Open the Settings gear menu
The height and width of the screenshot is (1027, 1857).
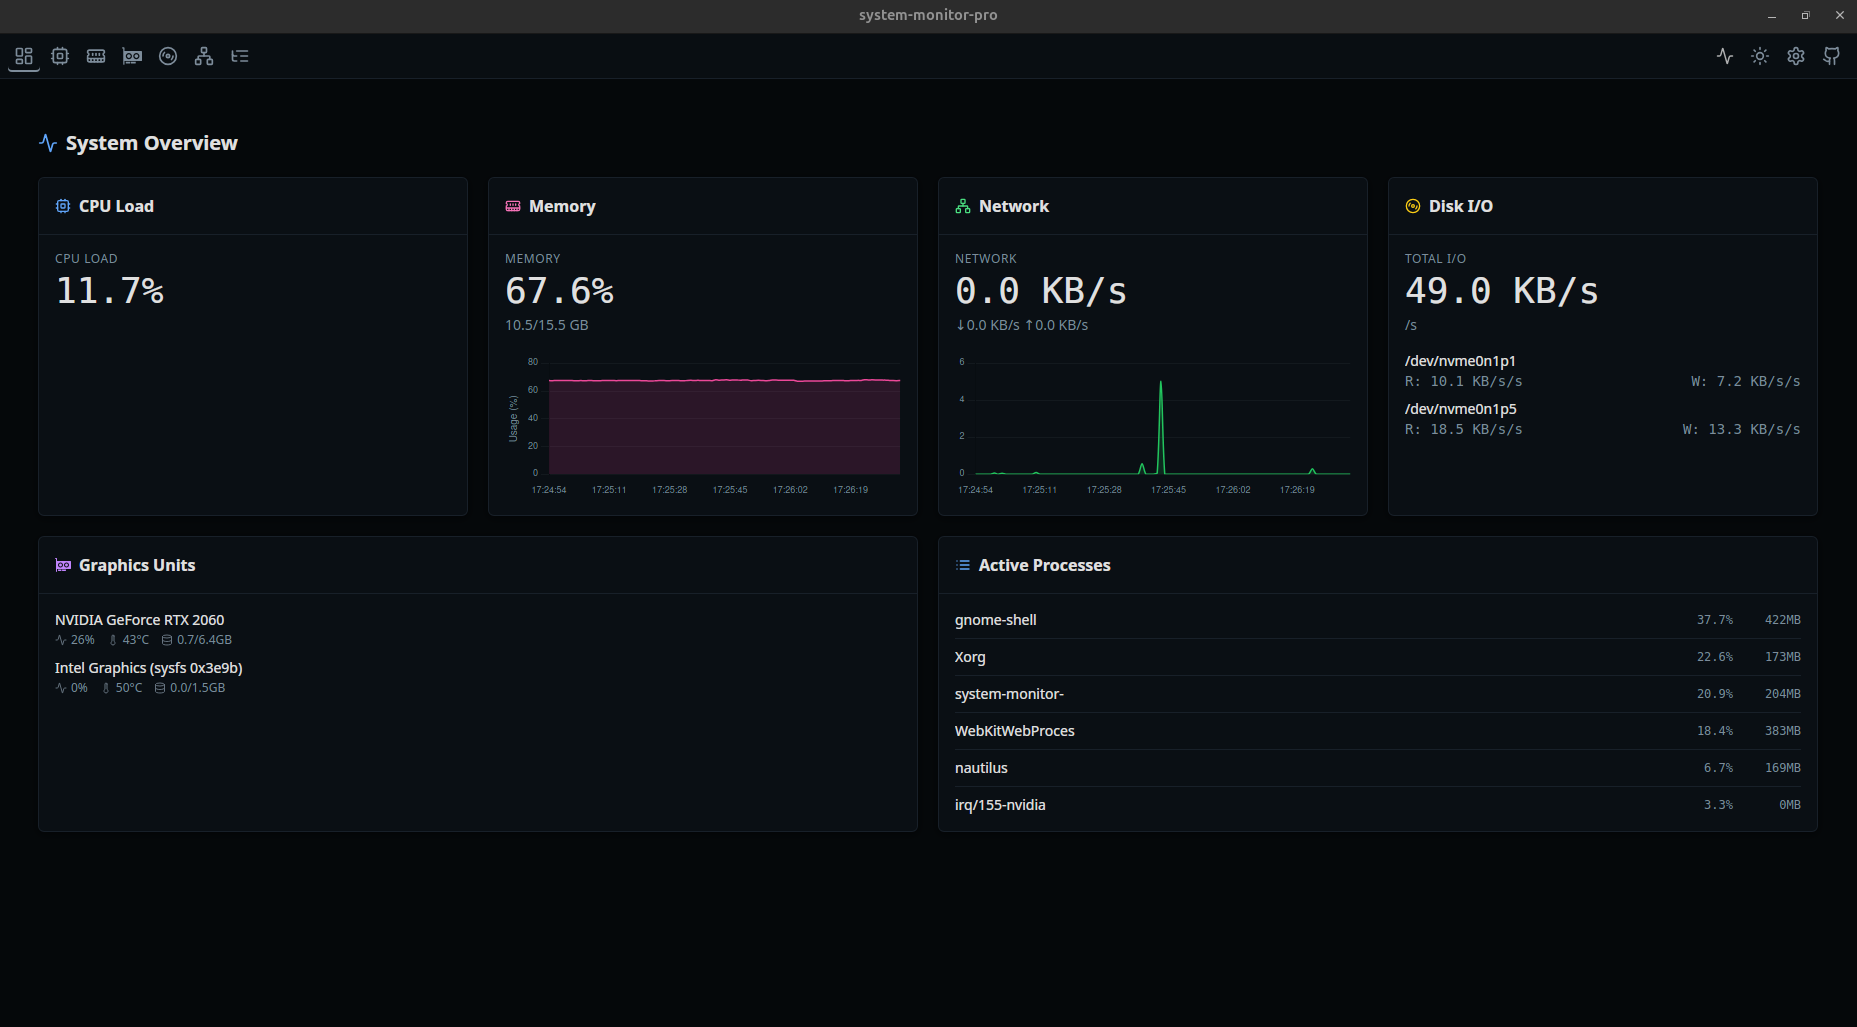[1796, 56]
